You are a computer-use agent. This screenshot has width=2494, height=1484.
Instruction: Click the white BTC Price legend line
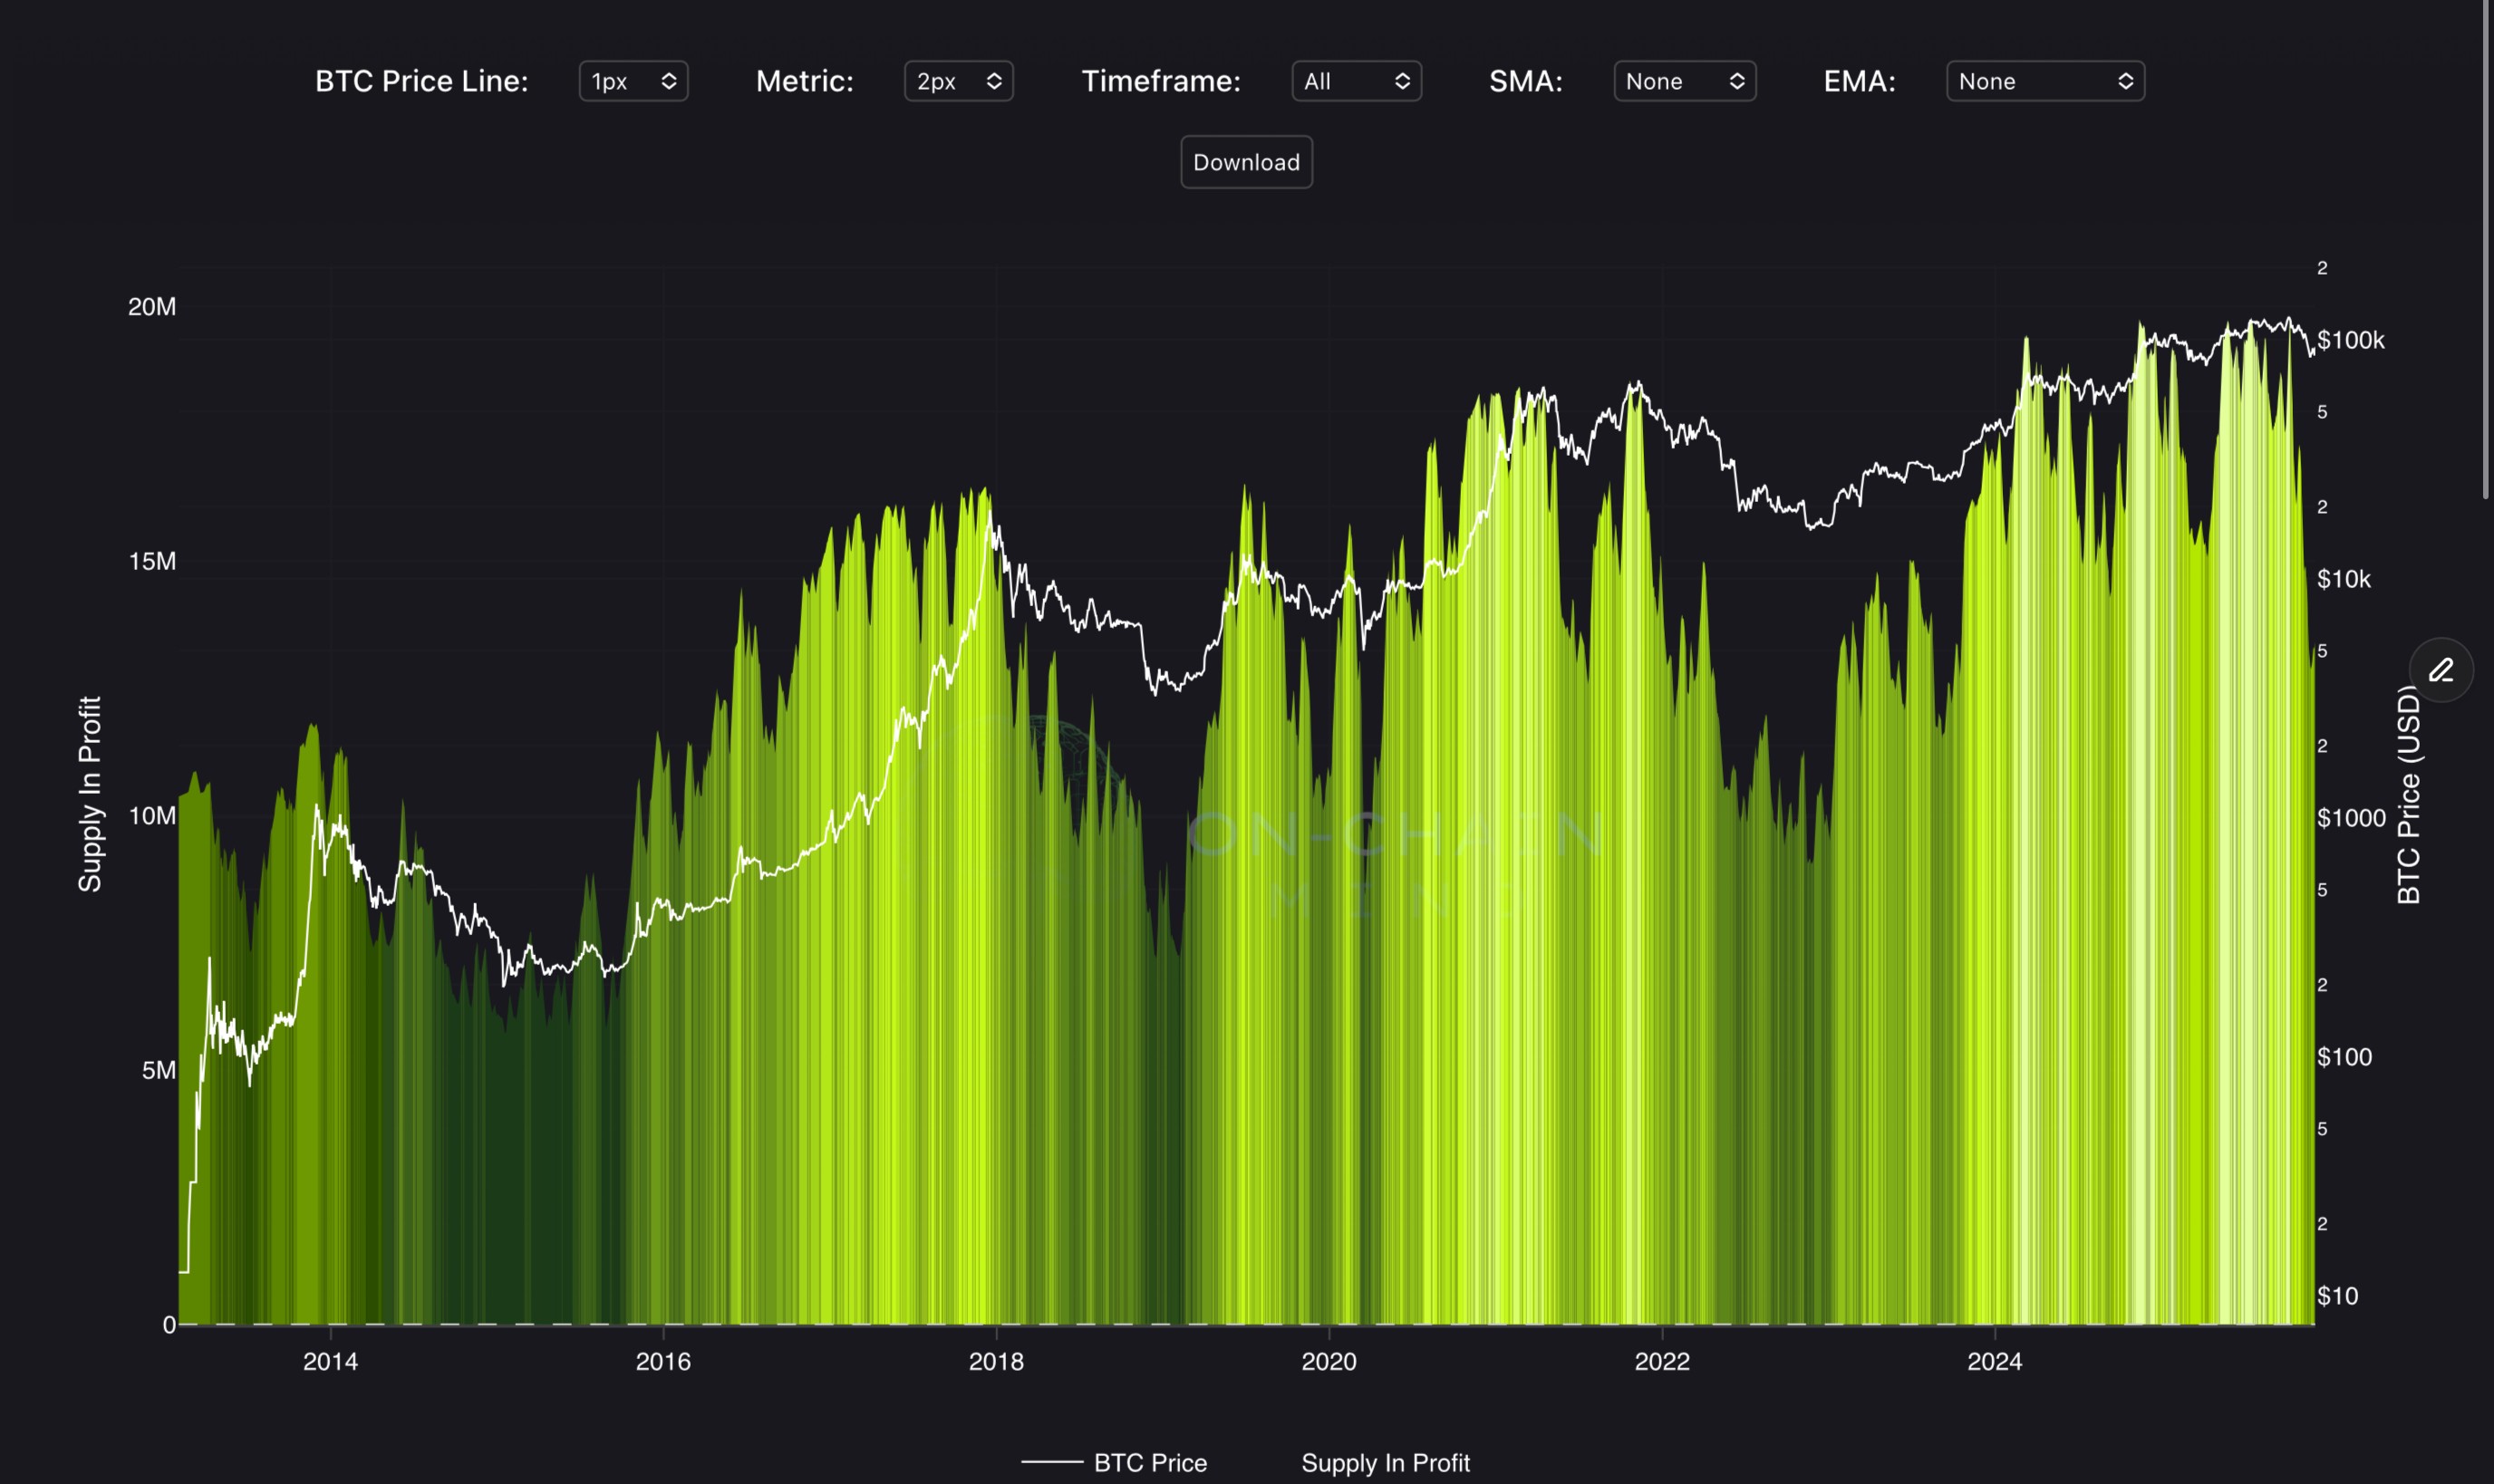1051,1463
